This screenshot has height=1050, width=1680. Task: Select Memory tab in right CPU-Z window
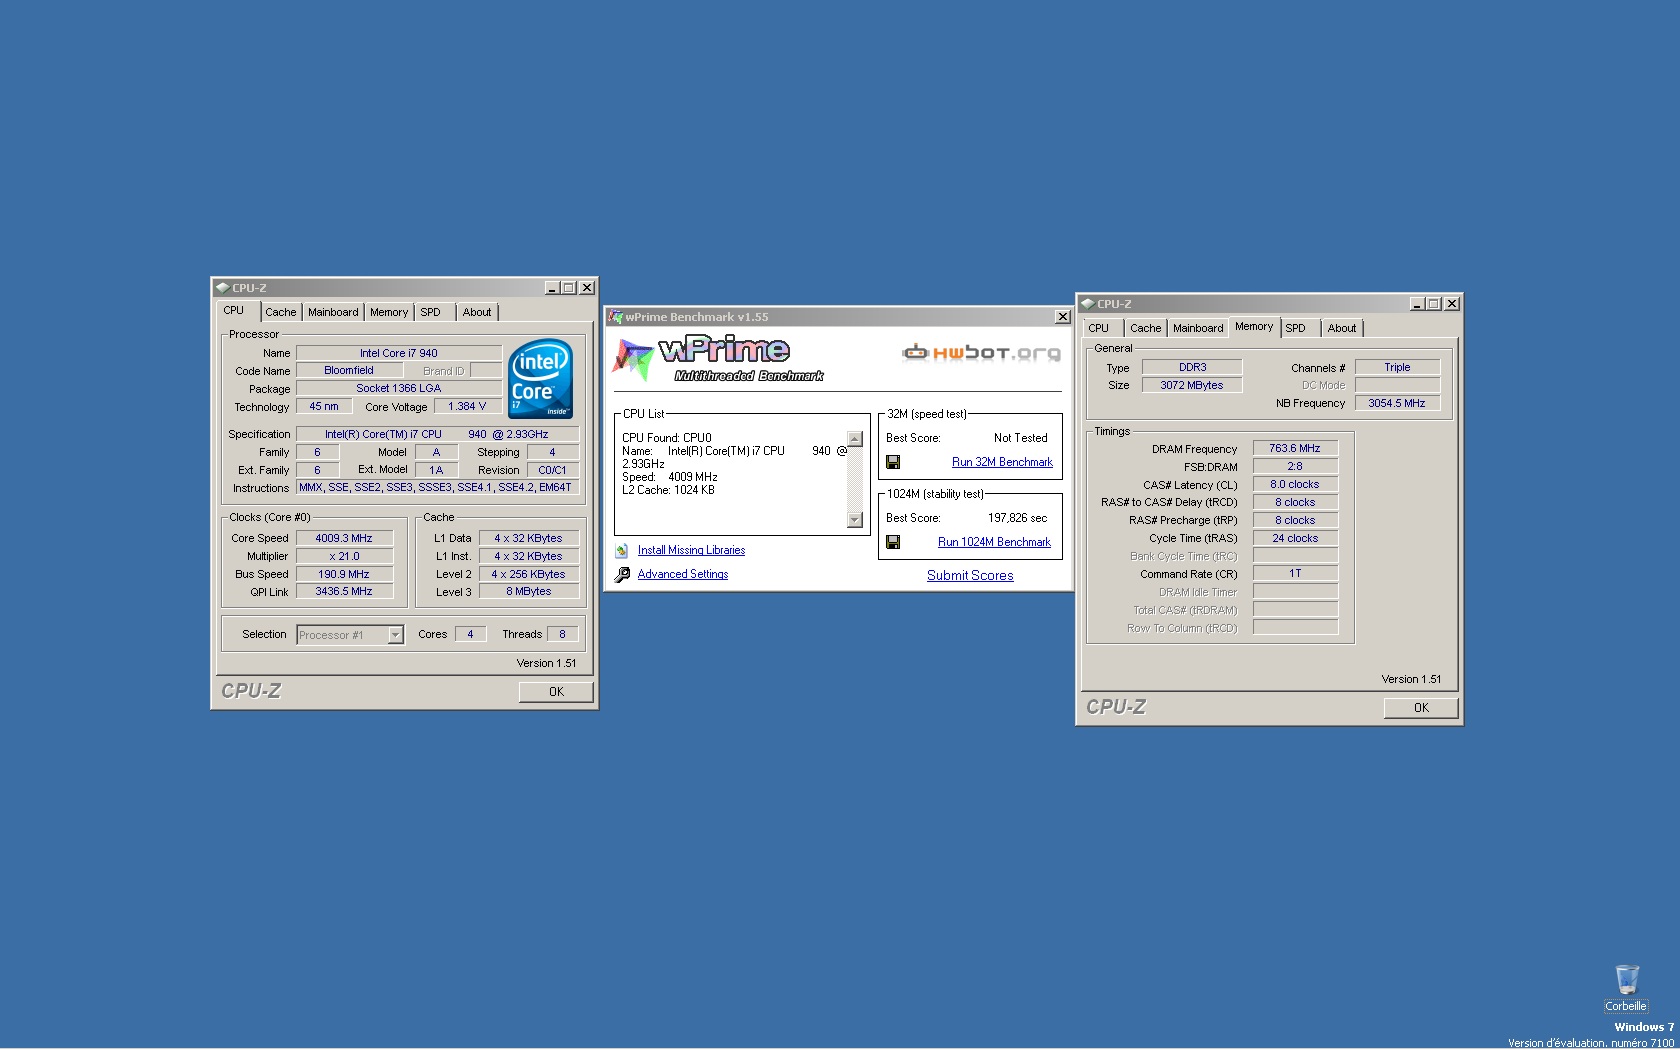click(x=1254, y=327)
